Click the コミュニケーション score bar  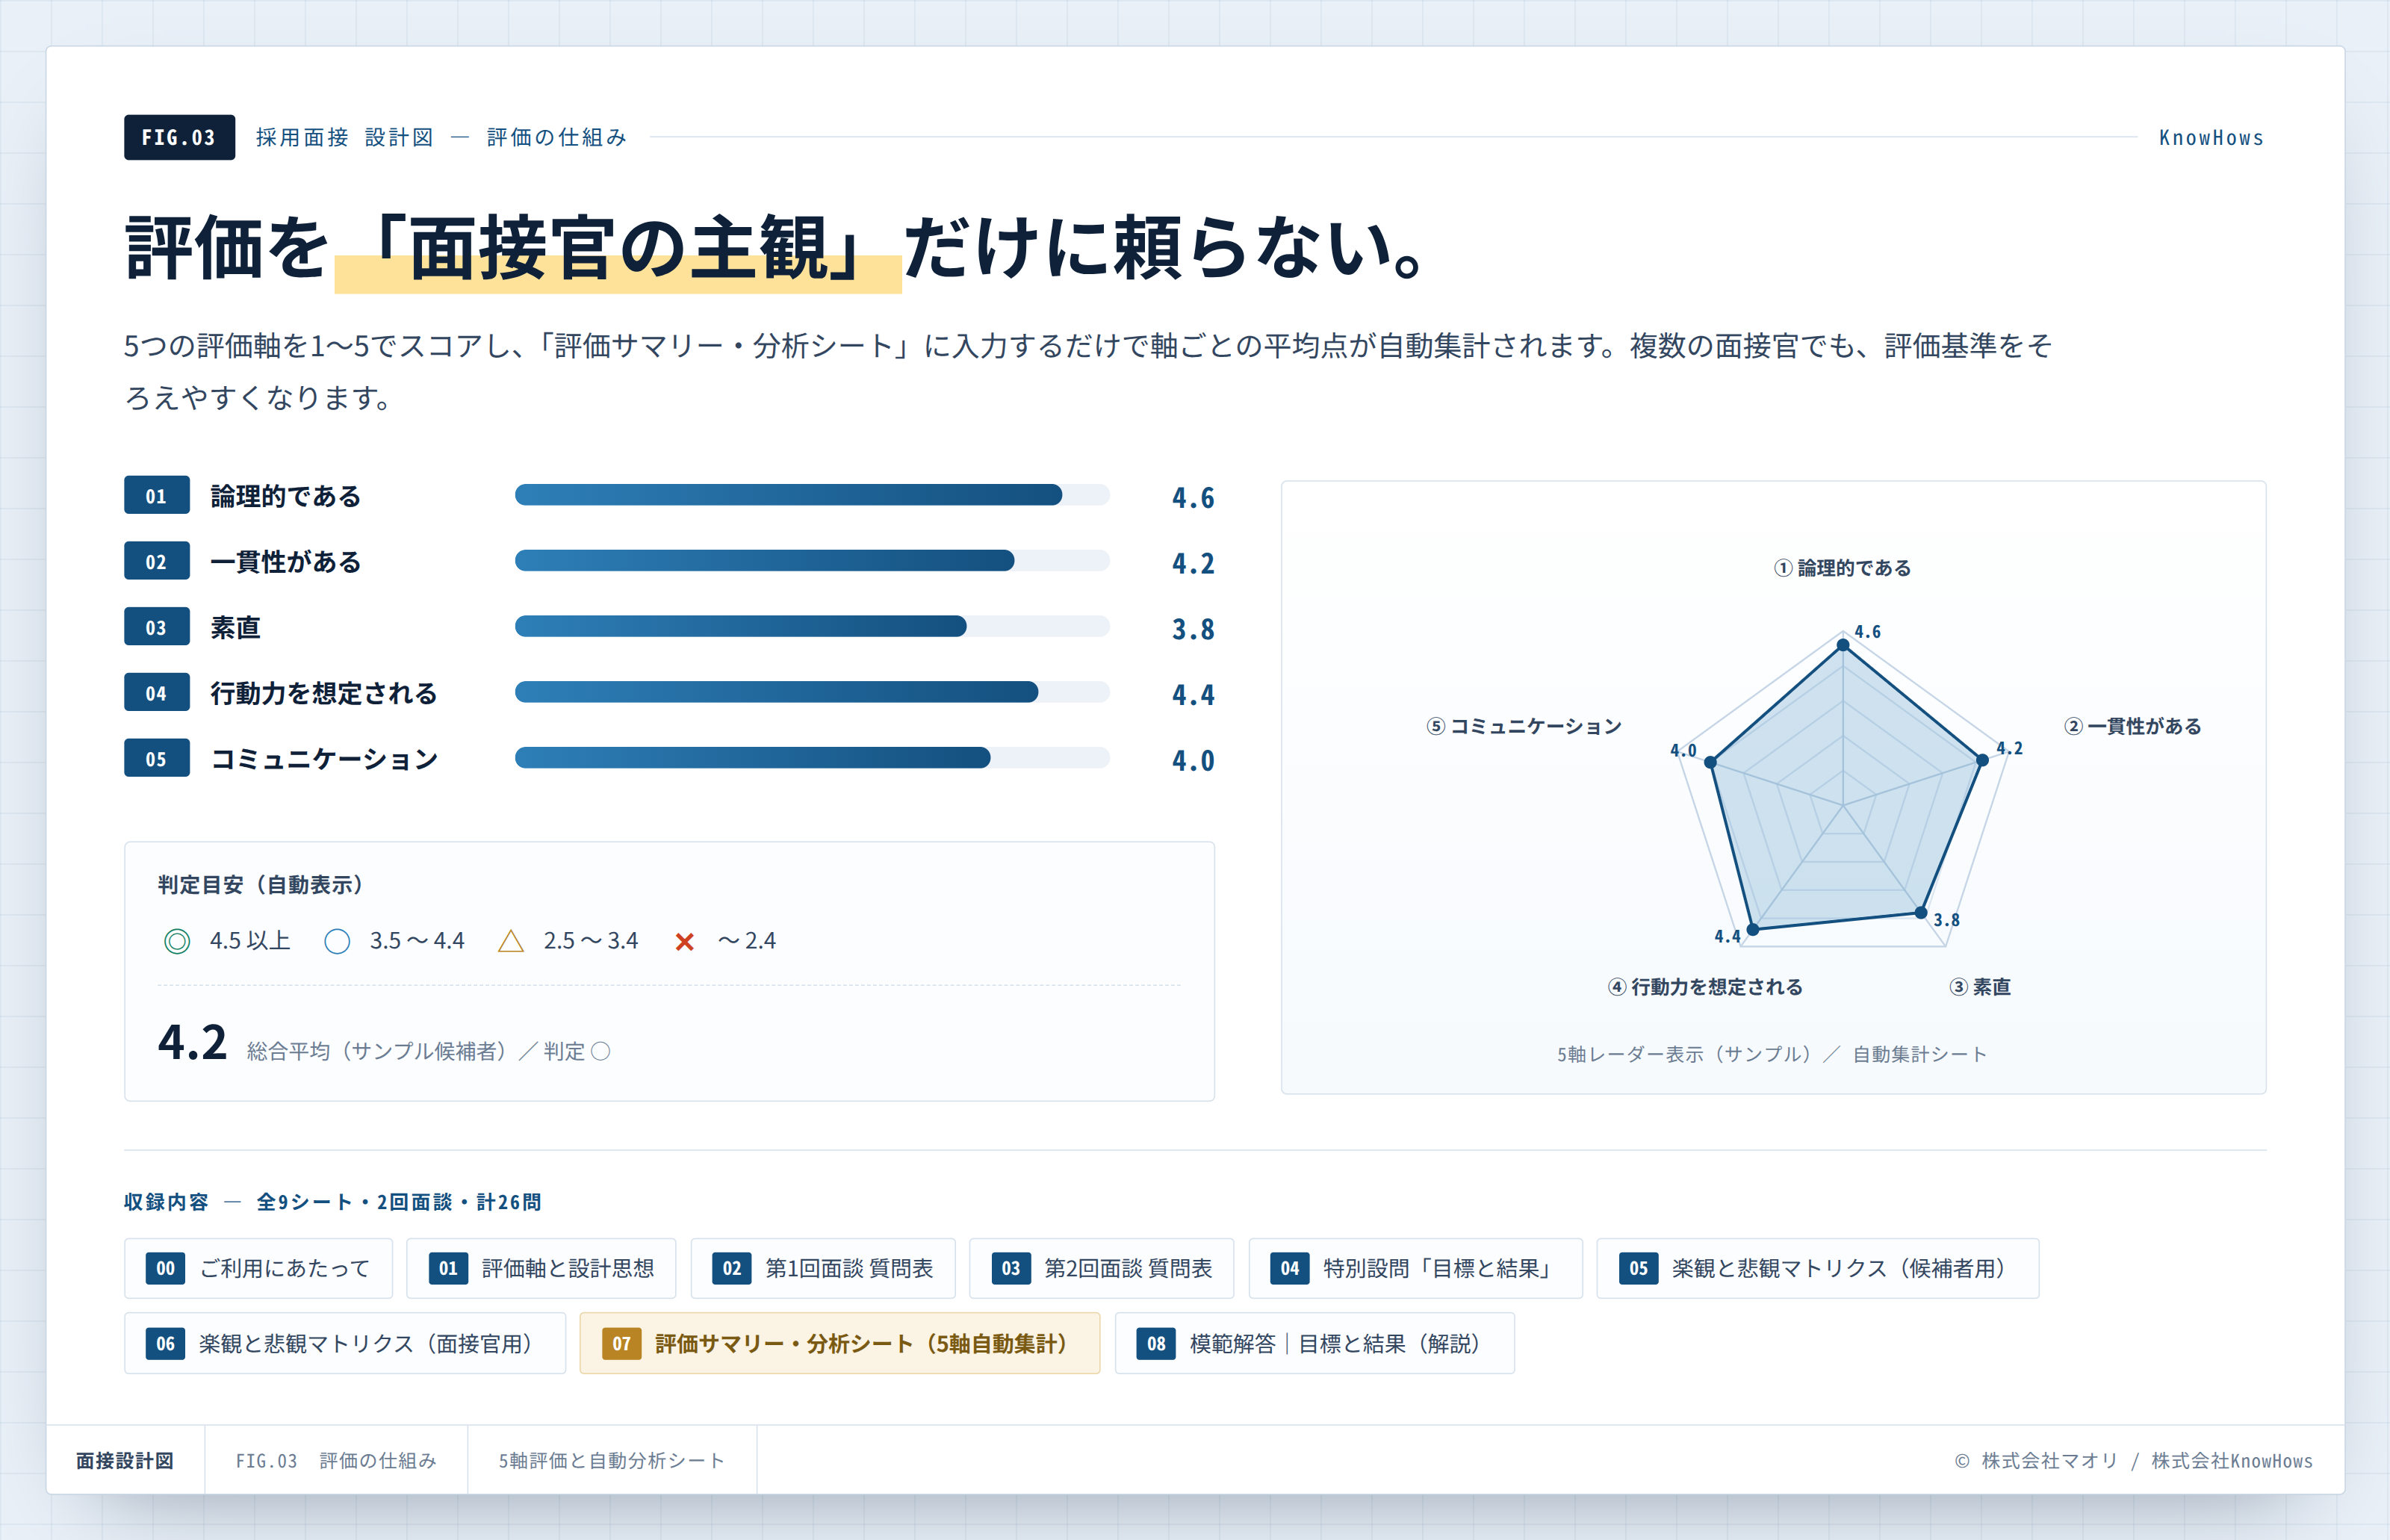point(812,758)
